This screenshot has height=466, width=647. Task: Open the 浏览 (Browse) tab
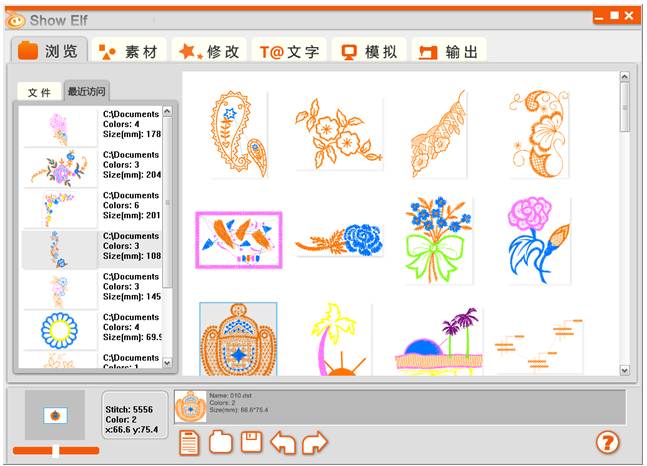pos(47,52)
